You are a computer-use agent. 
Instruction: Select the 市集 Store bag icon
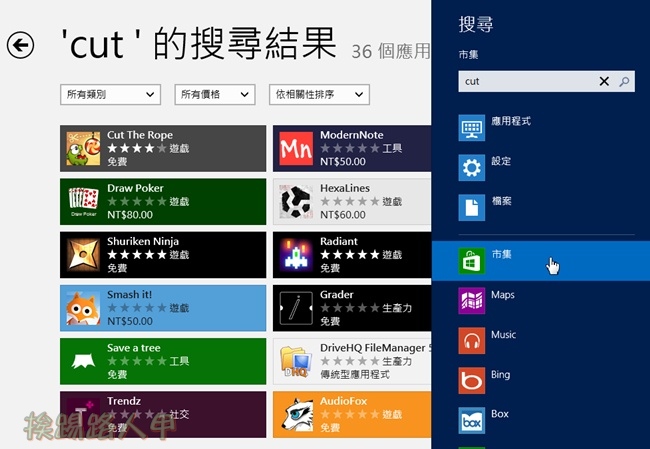(x=472, y=261)
